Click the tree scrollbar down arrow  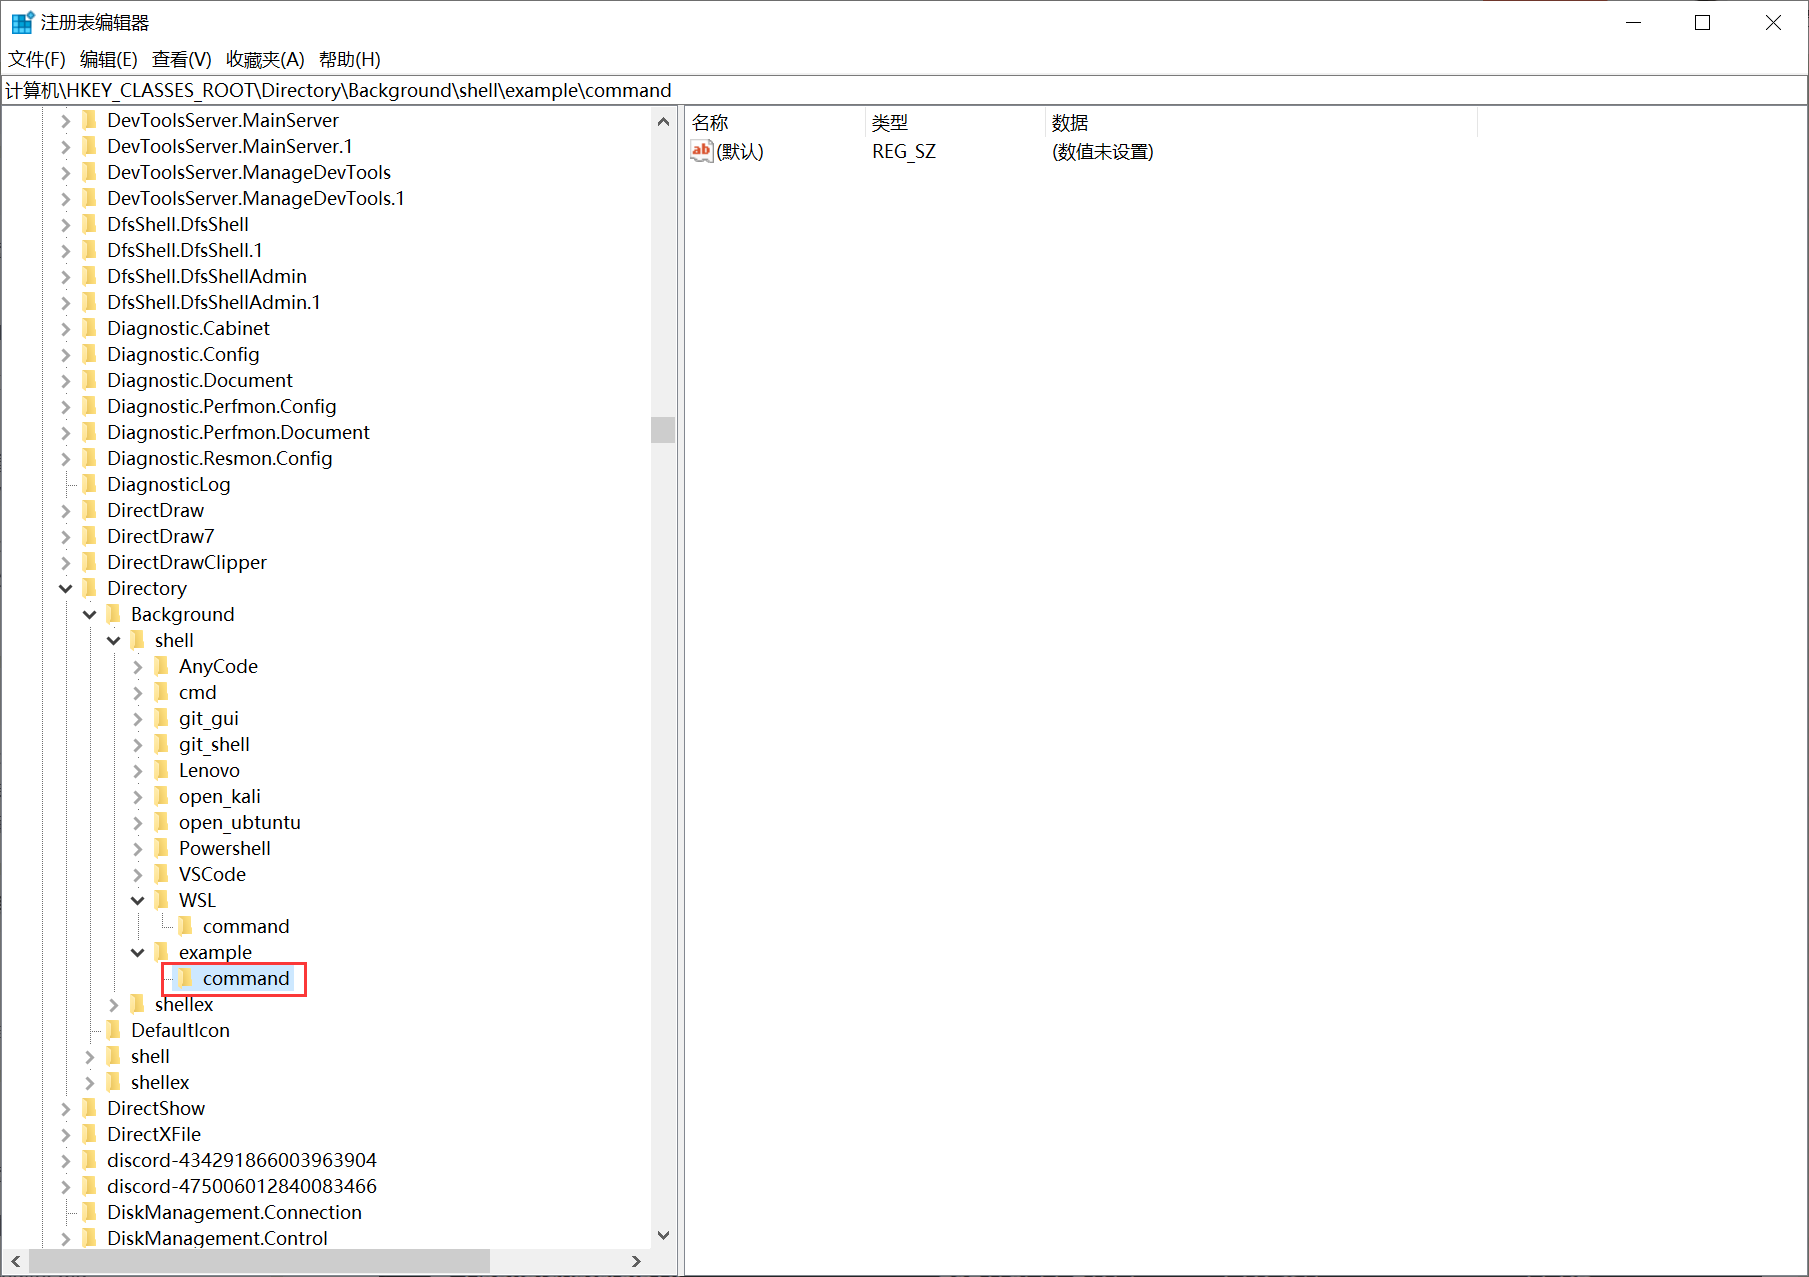[x=663, y=1235]
